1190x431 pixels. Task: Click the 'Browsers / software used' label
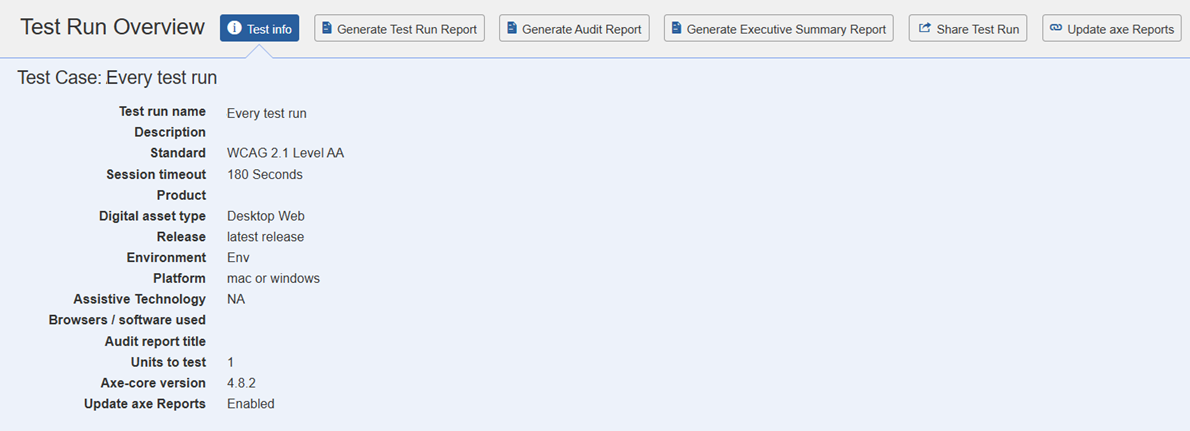[x=127, y=320]
